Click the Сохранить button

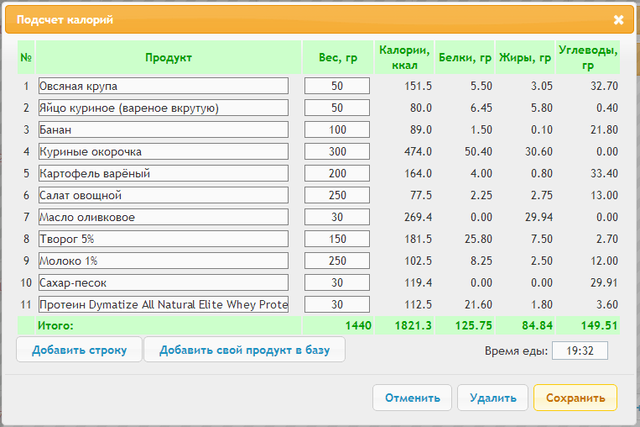click(x=575, y=398)
